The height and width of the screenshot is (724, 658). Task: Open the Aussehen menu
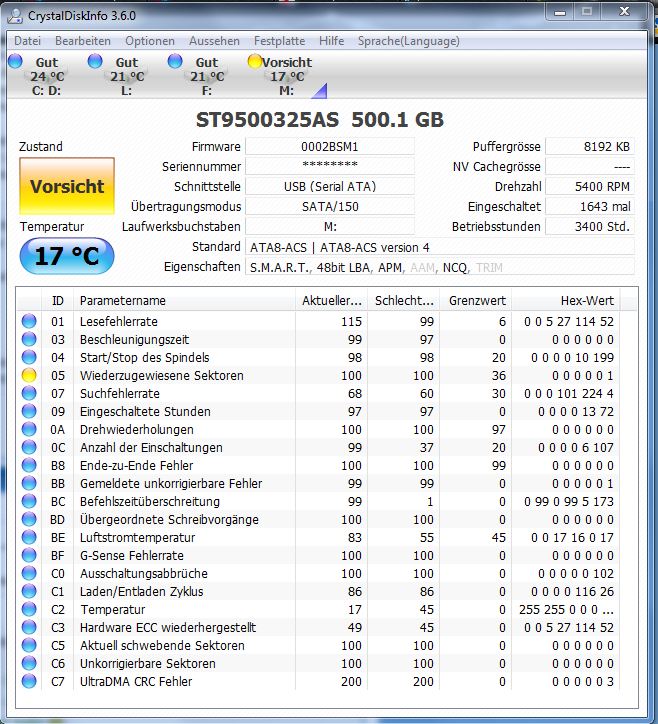214,41
